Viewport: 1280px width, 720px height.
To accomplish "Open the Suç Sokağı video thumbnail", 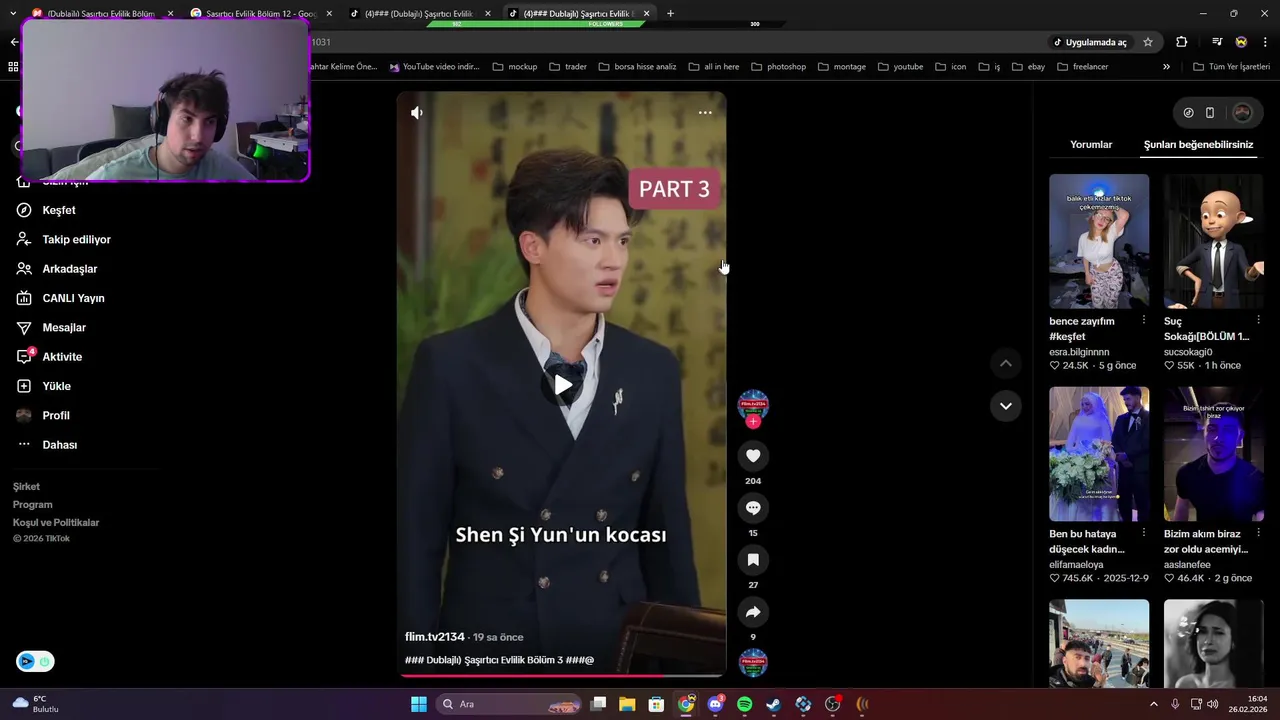I will coord(1213,241).
